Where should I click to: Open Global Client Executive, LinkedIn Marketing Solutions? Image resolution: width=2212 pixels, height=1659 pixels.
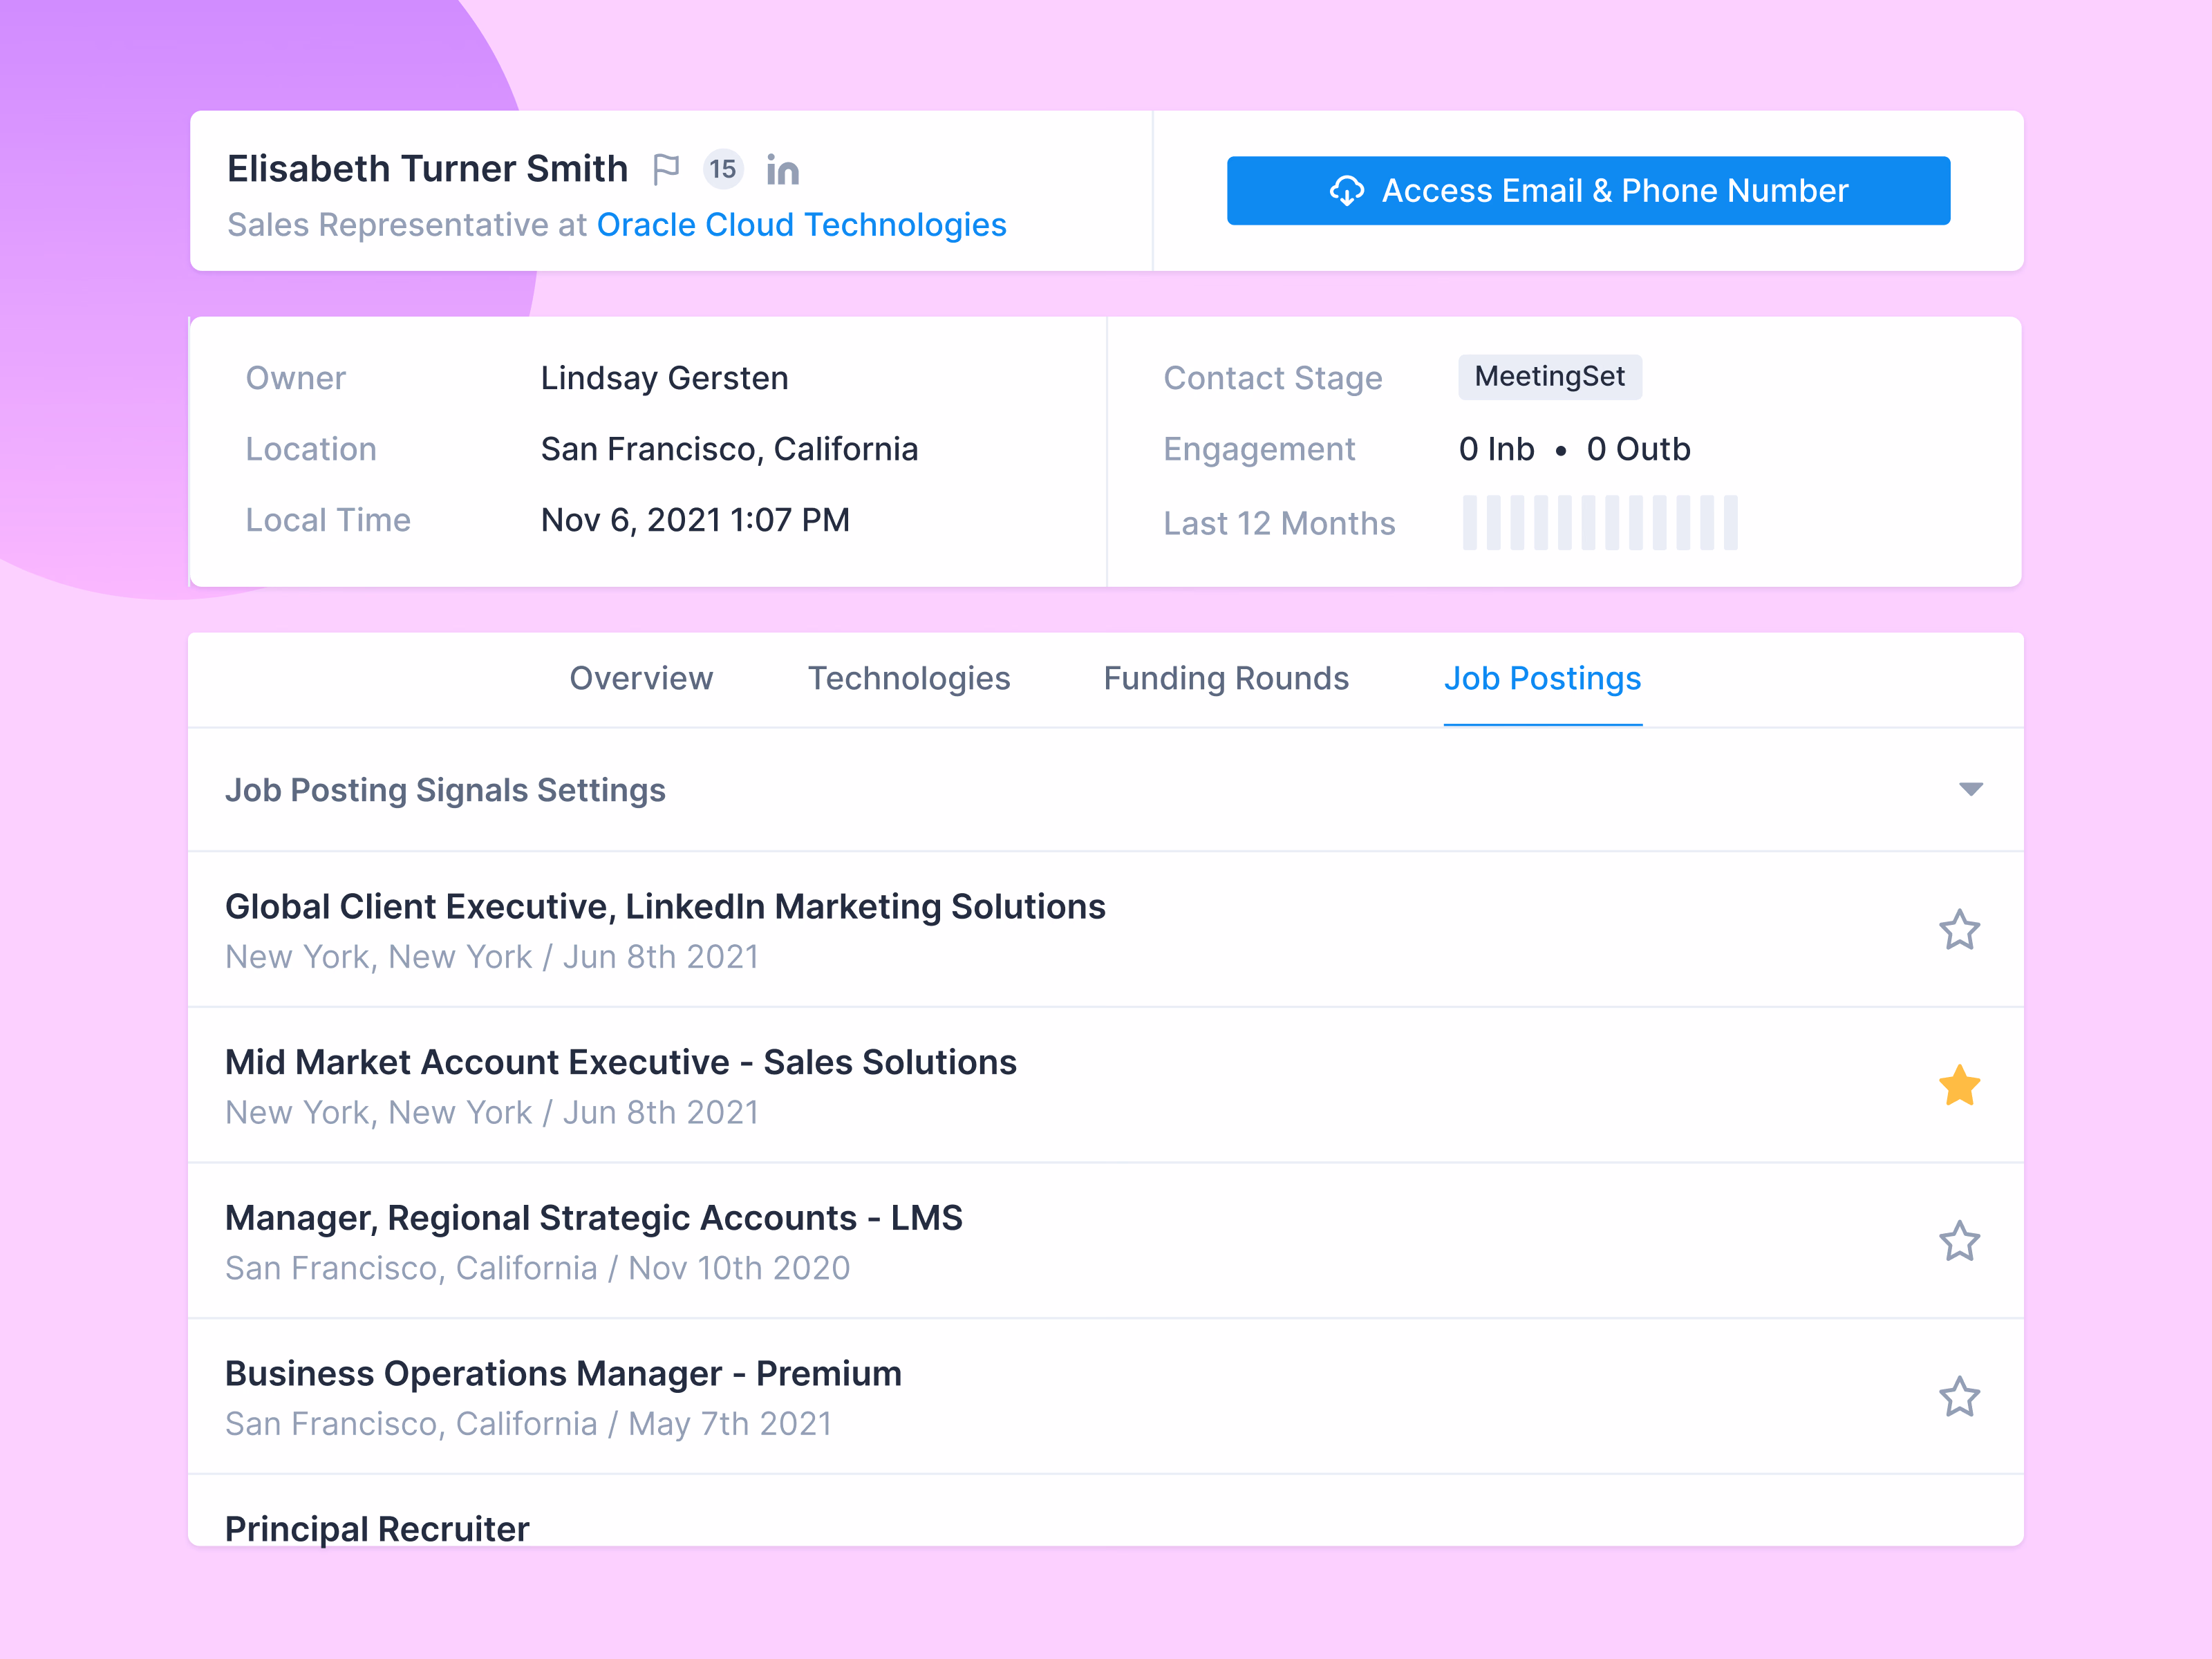665,907
